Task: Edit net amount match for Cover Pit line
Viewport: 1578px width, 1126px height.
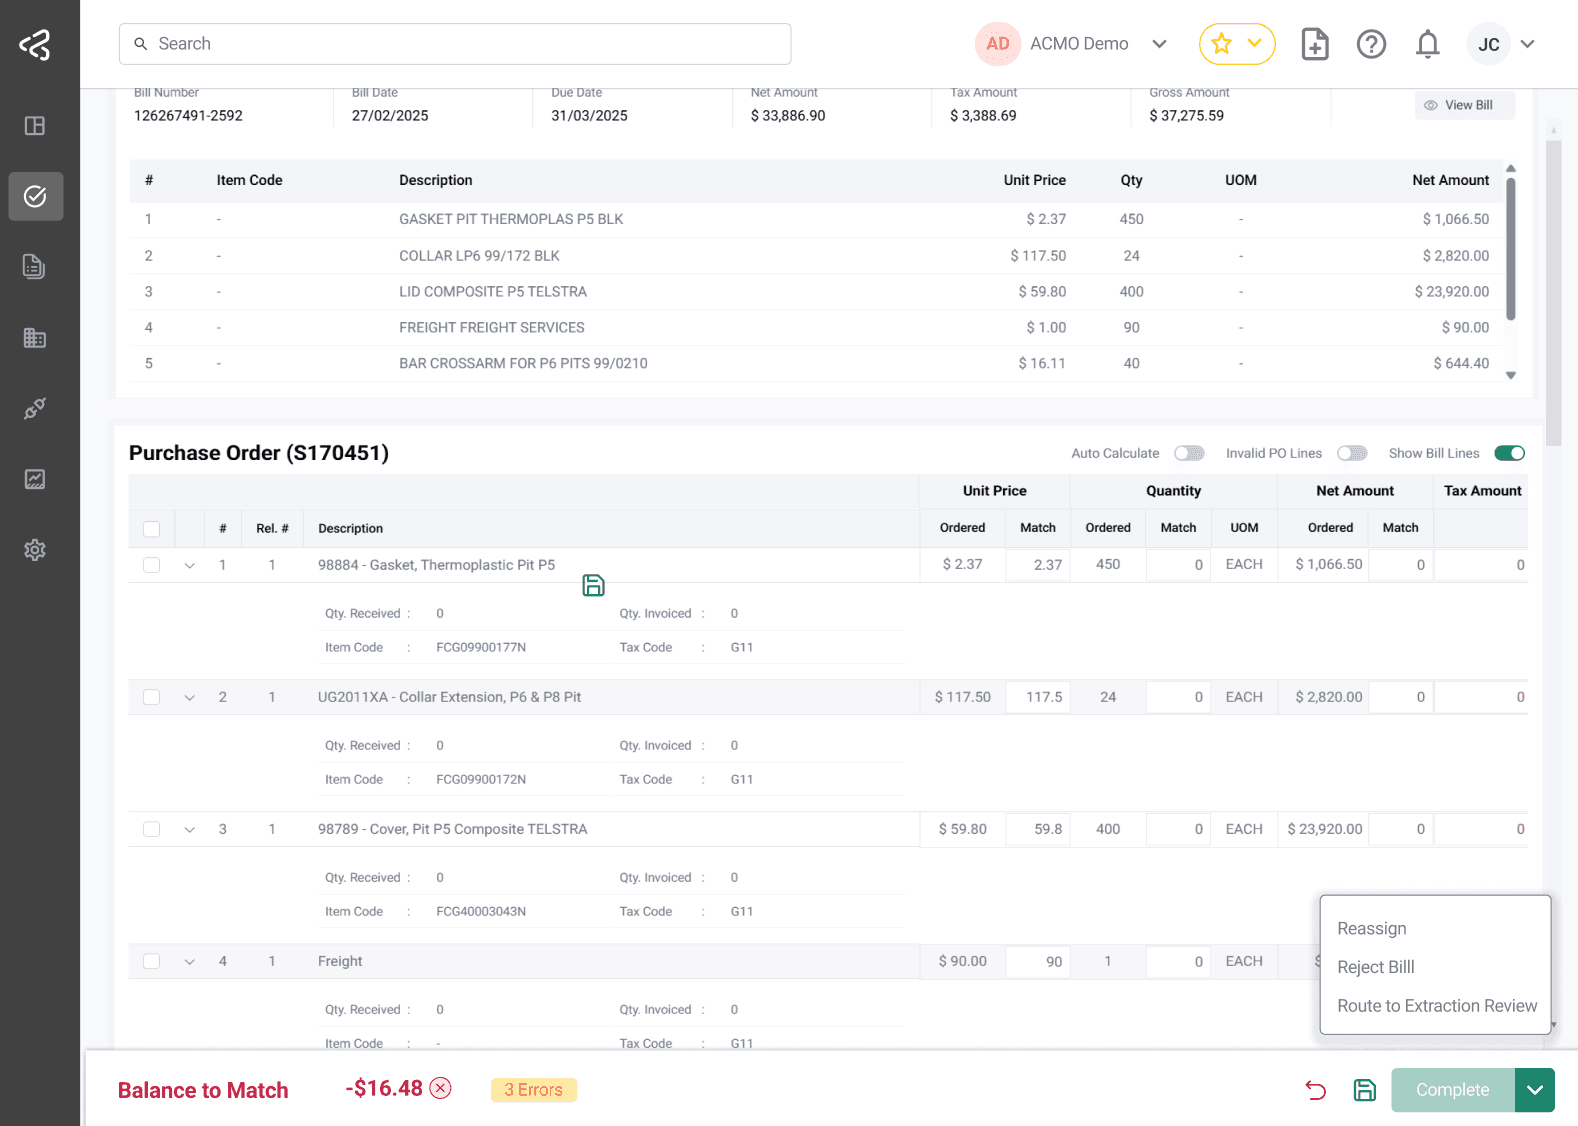Action: pos(1400,829)
